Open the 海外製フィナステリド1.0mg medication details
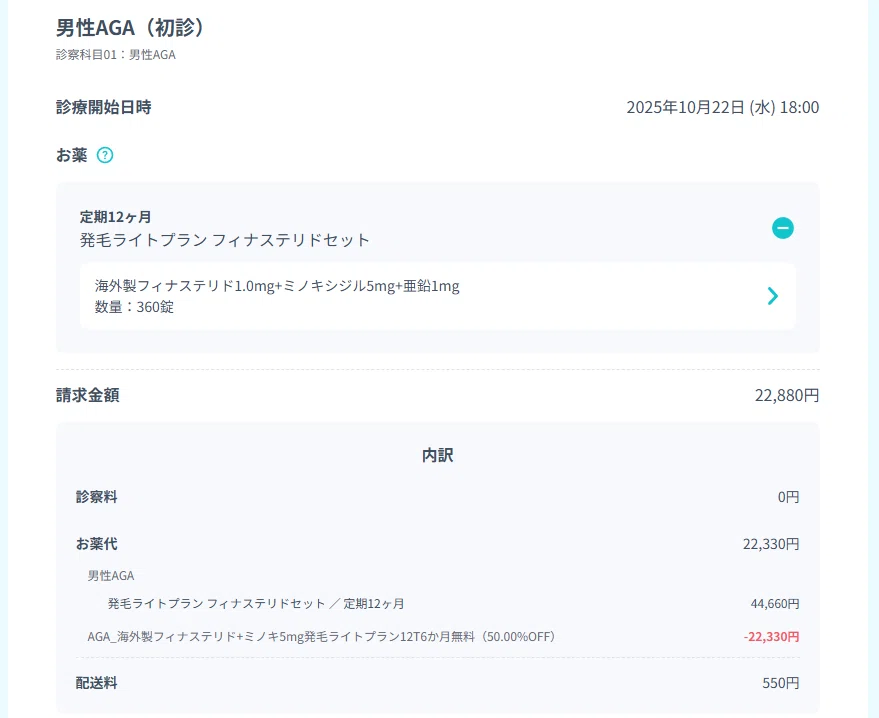Image resolution: width=879 pixels, height=718 pixels. [438, 296]
